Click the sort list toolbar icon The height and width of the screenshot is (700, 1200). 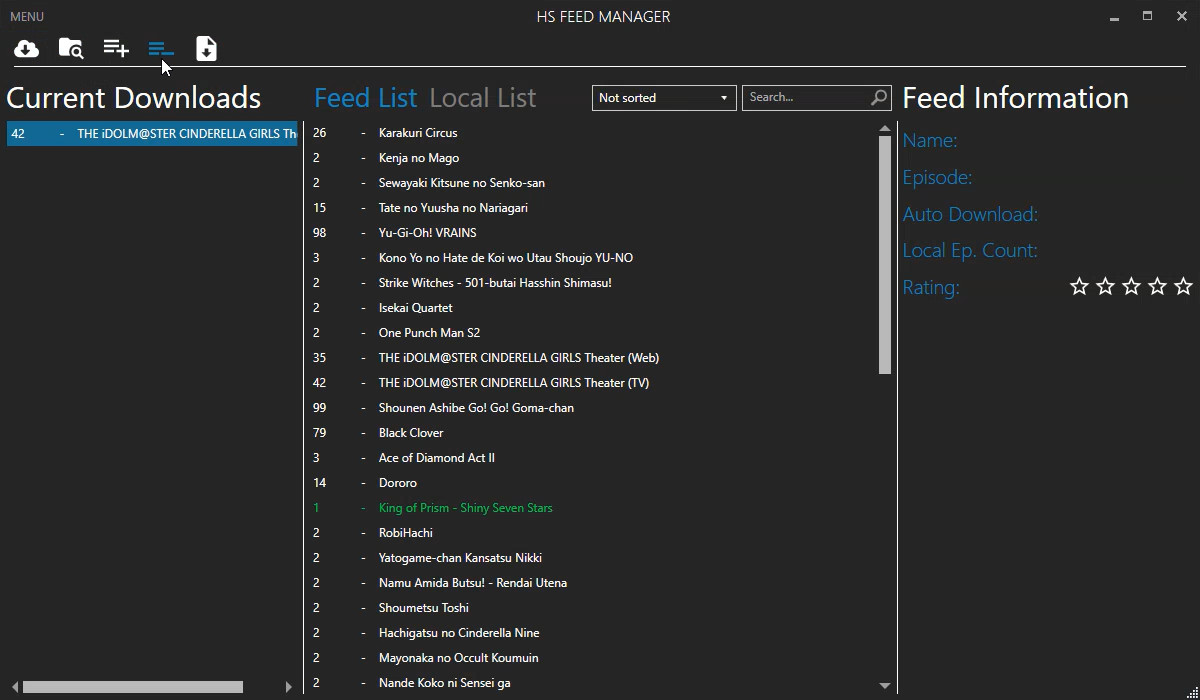click(x=161, y=49)
